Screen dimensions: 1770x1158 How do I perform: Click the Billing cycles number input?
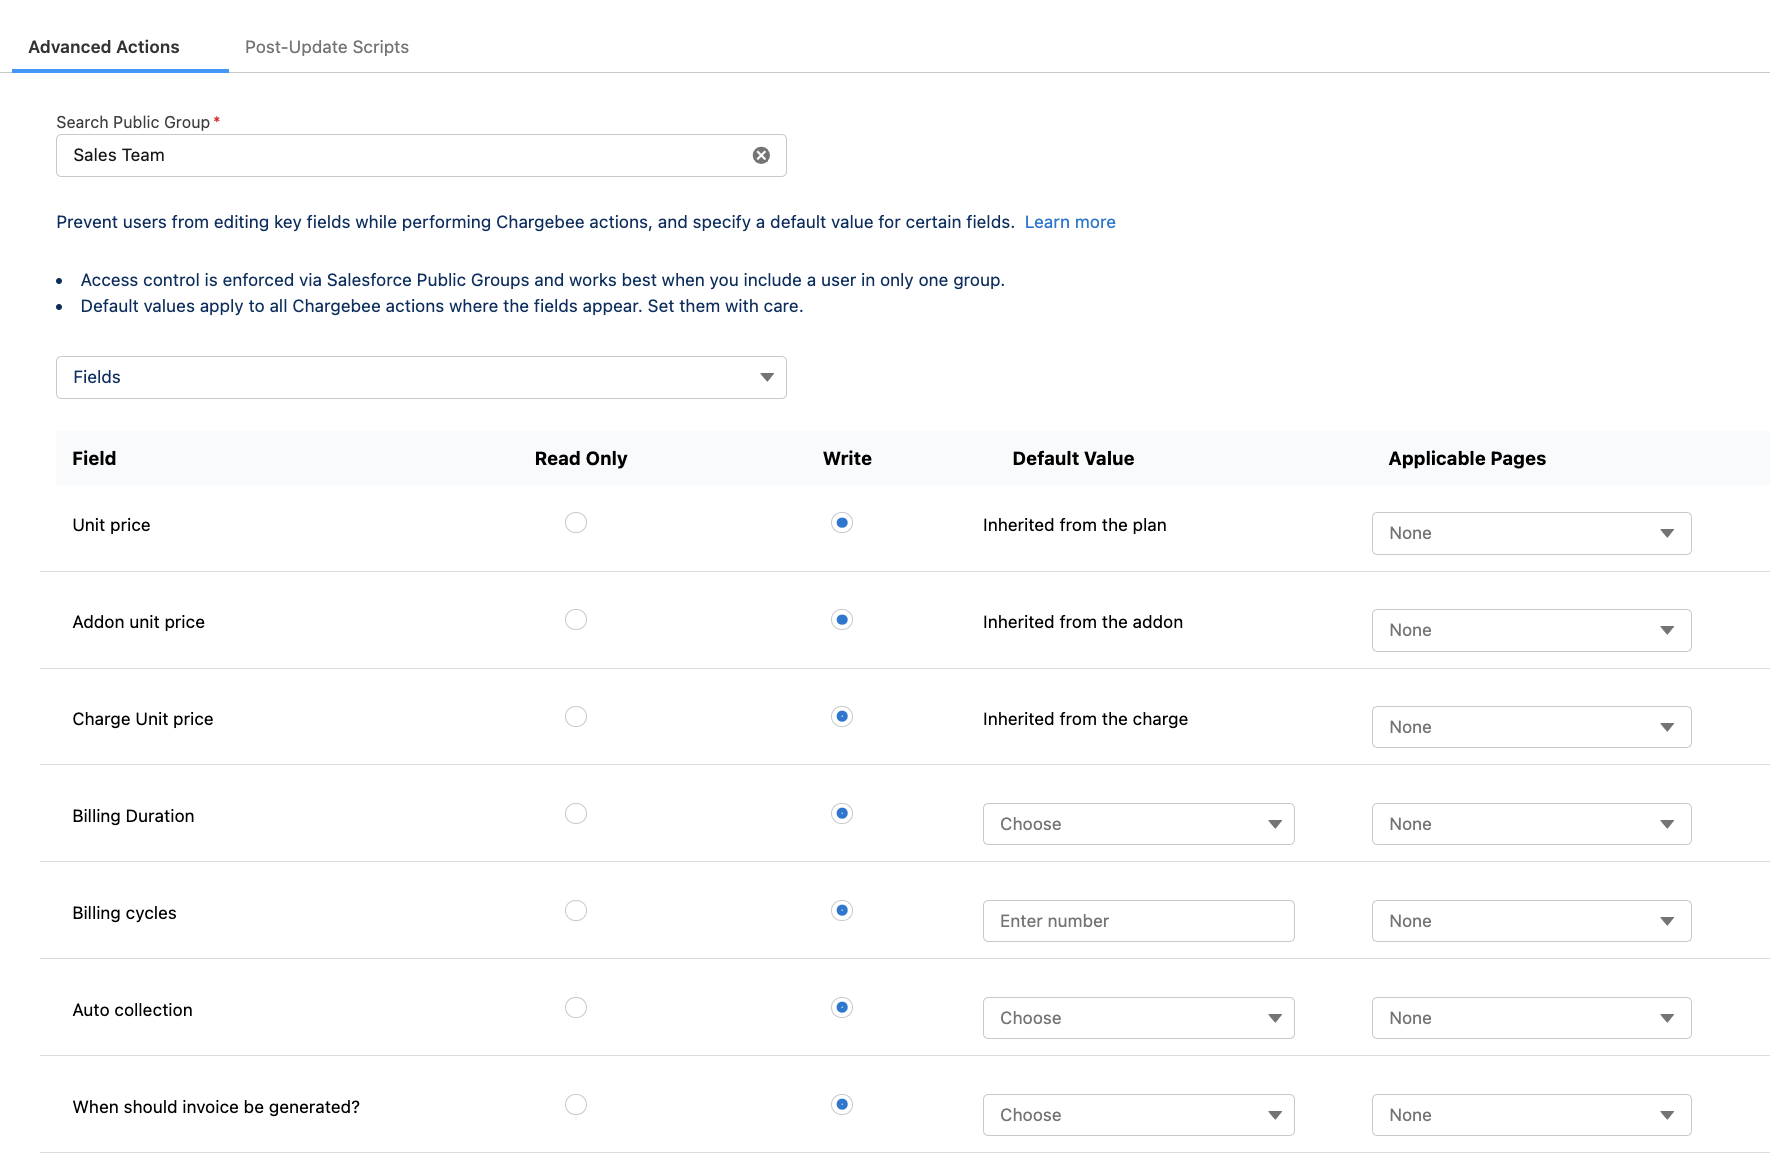tap(1138, 921)
